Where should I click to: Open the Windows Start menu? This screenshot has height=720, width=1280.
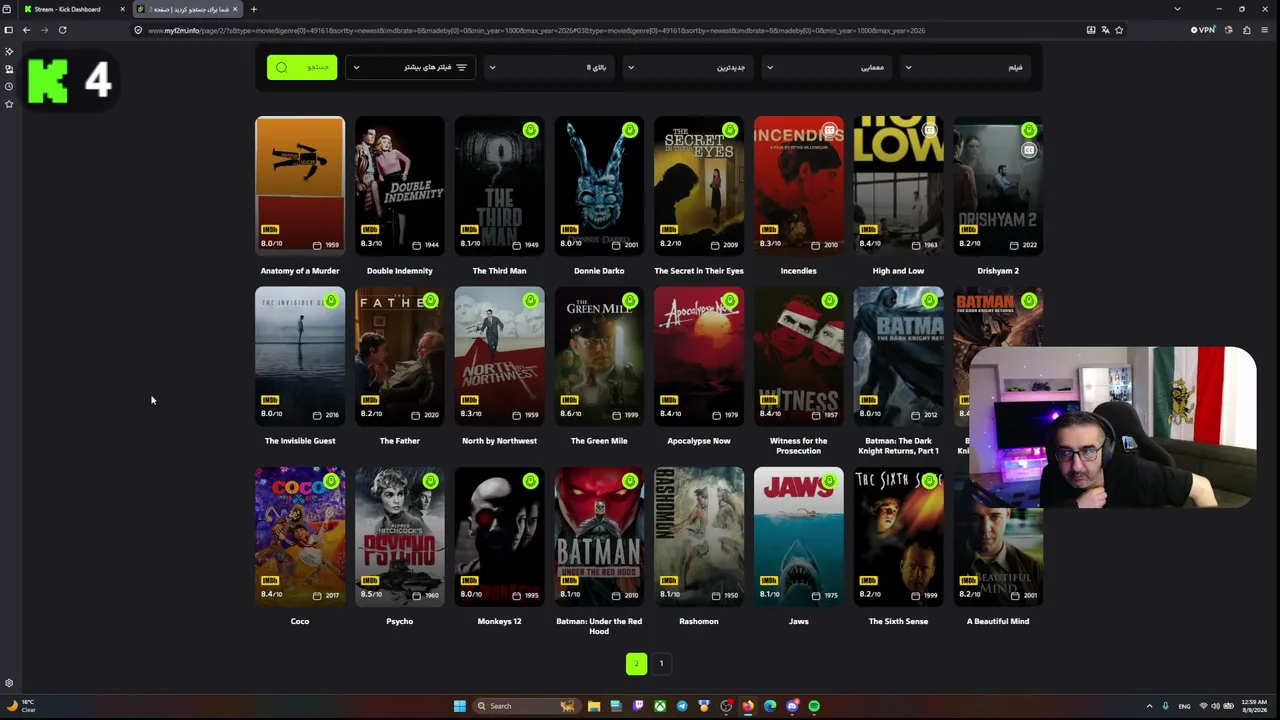[x=459, y=706]
